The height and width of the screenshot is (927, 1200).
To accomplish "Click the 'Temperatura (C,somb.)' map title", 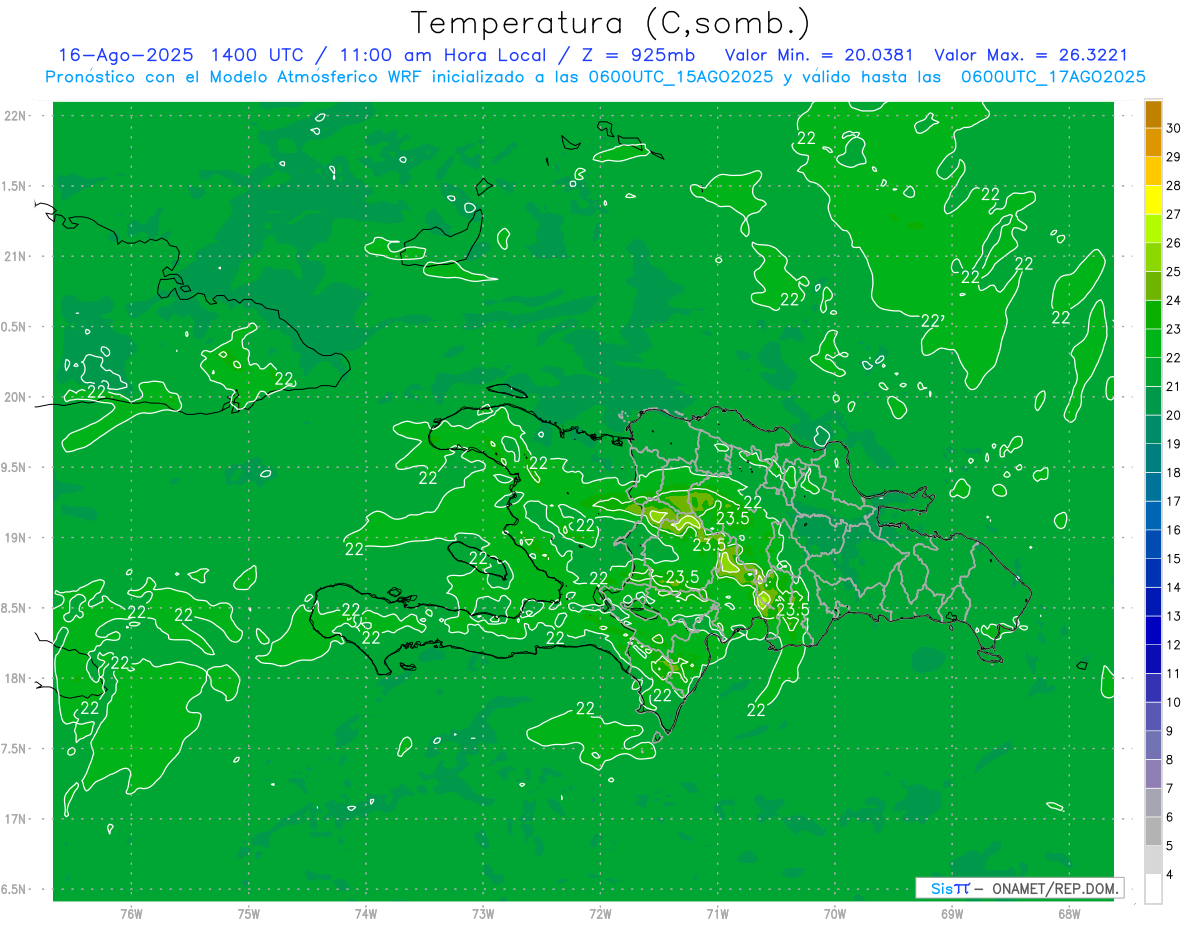I will click(611, 23).
